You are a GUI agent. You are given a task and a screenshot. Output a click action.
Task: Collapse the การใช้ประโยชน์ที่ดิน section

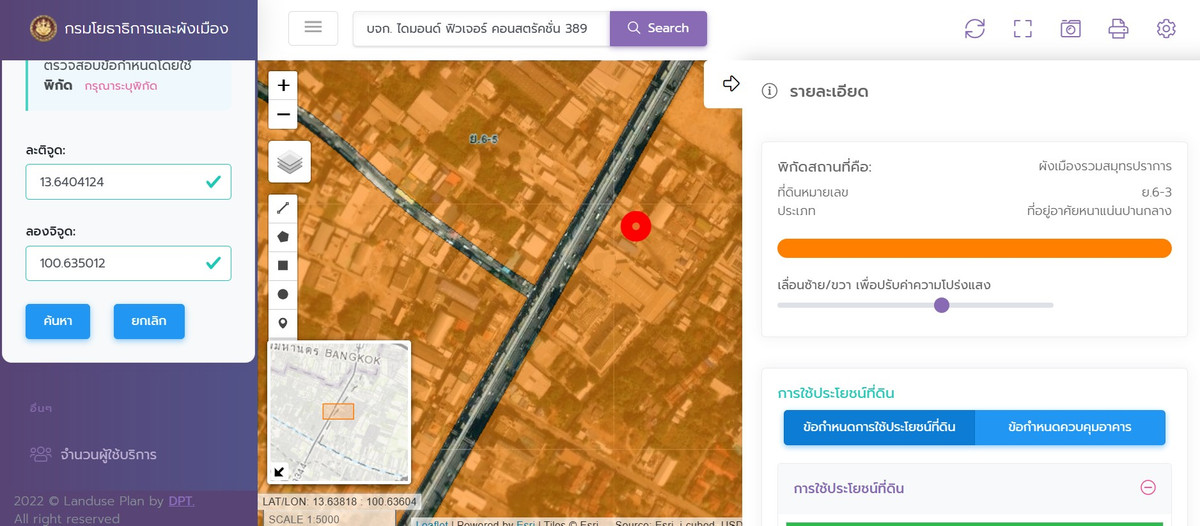[1148, 488]
